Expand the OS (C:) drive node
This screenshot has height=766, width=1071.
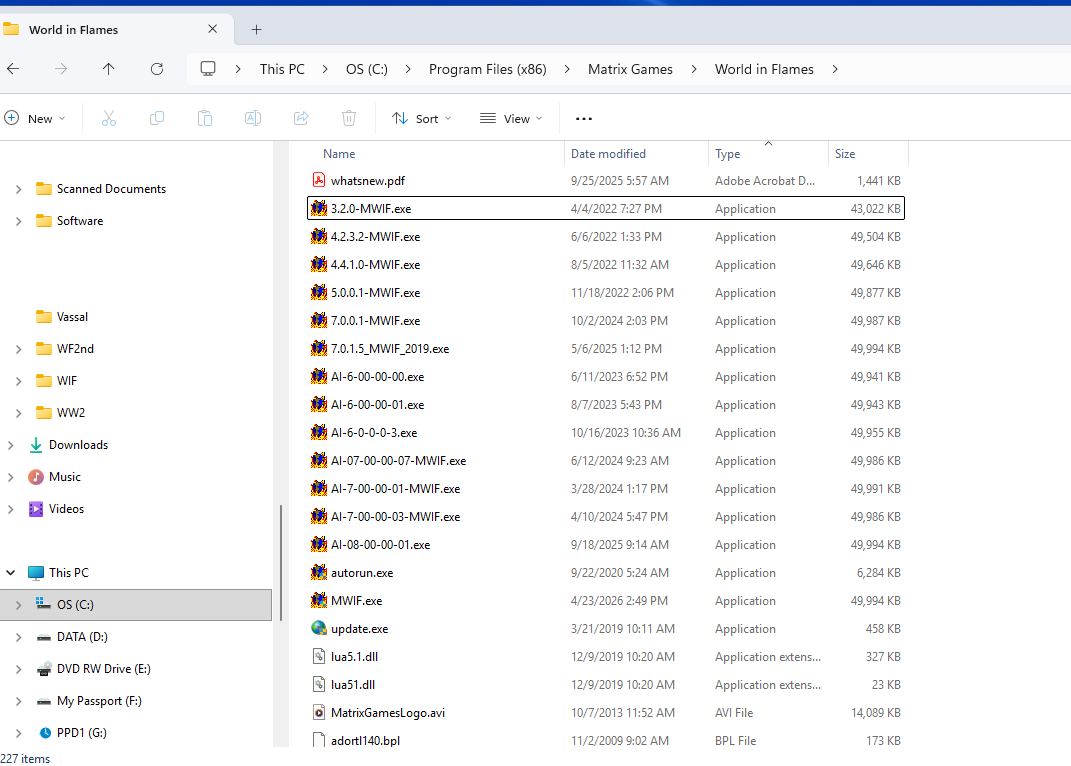pos(18,605)
